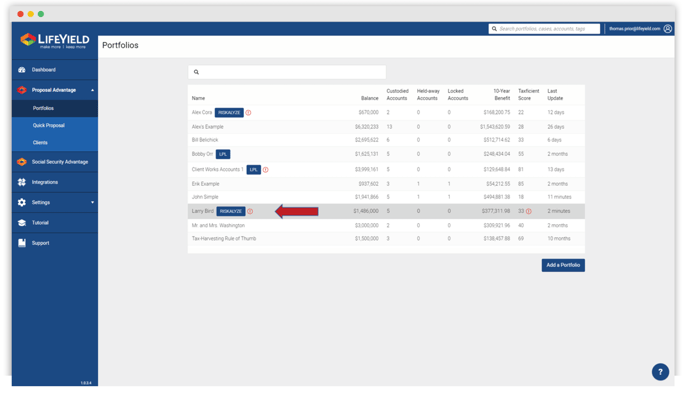
Task: Sort by Name column header
Action: [x=198, y=98]
